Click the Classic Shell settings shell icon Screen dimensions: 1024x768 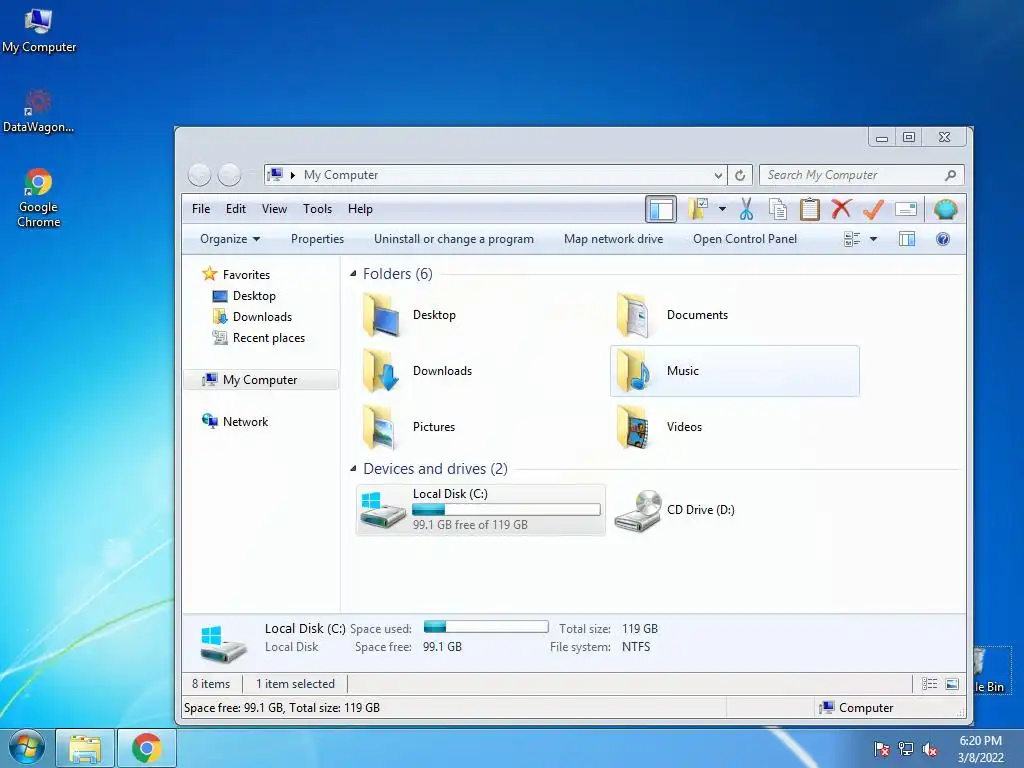tap(945, 209)
